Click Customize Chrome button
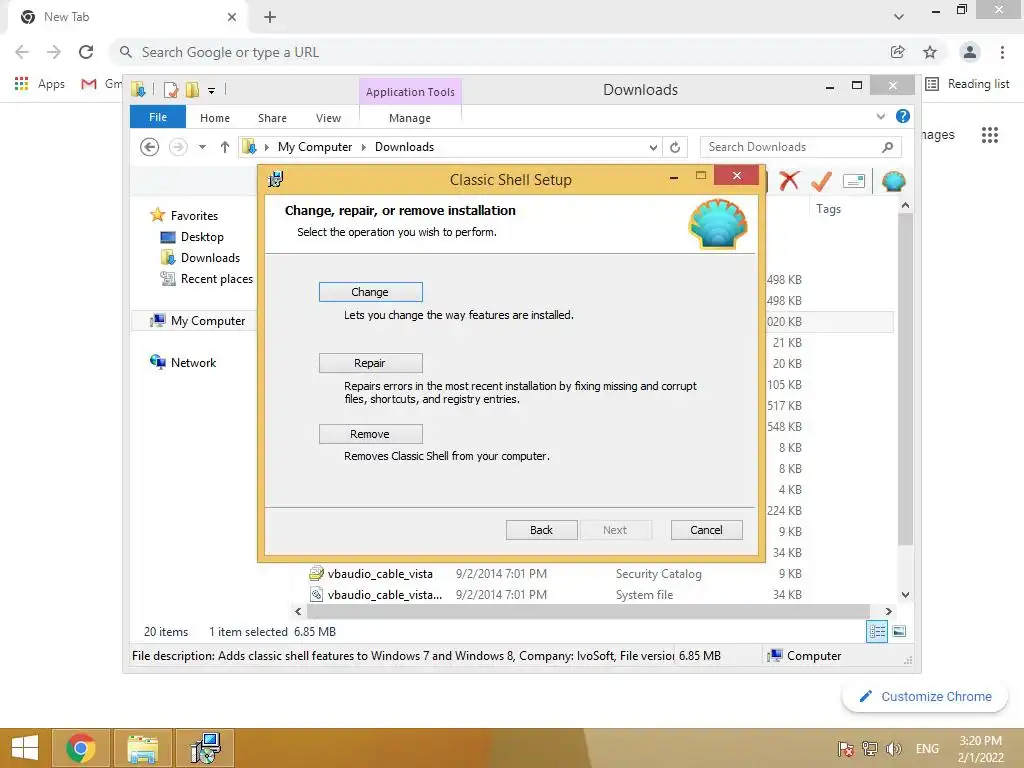The height and width of the screenshot is (768, 1024). point(925,697)
